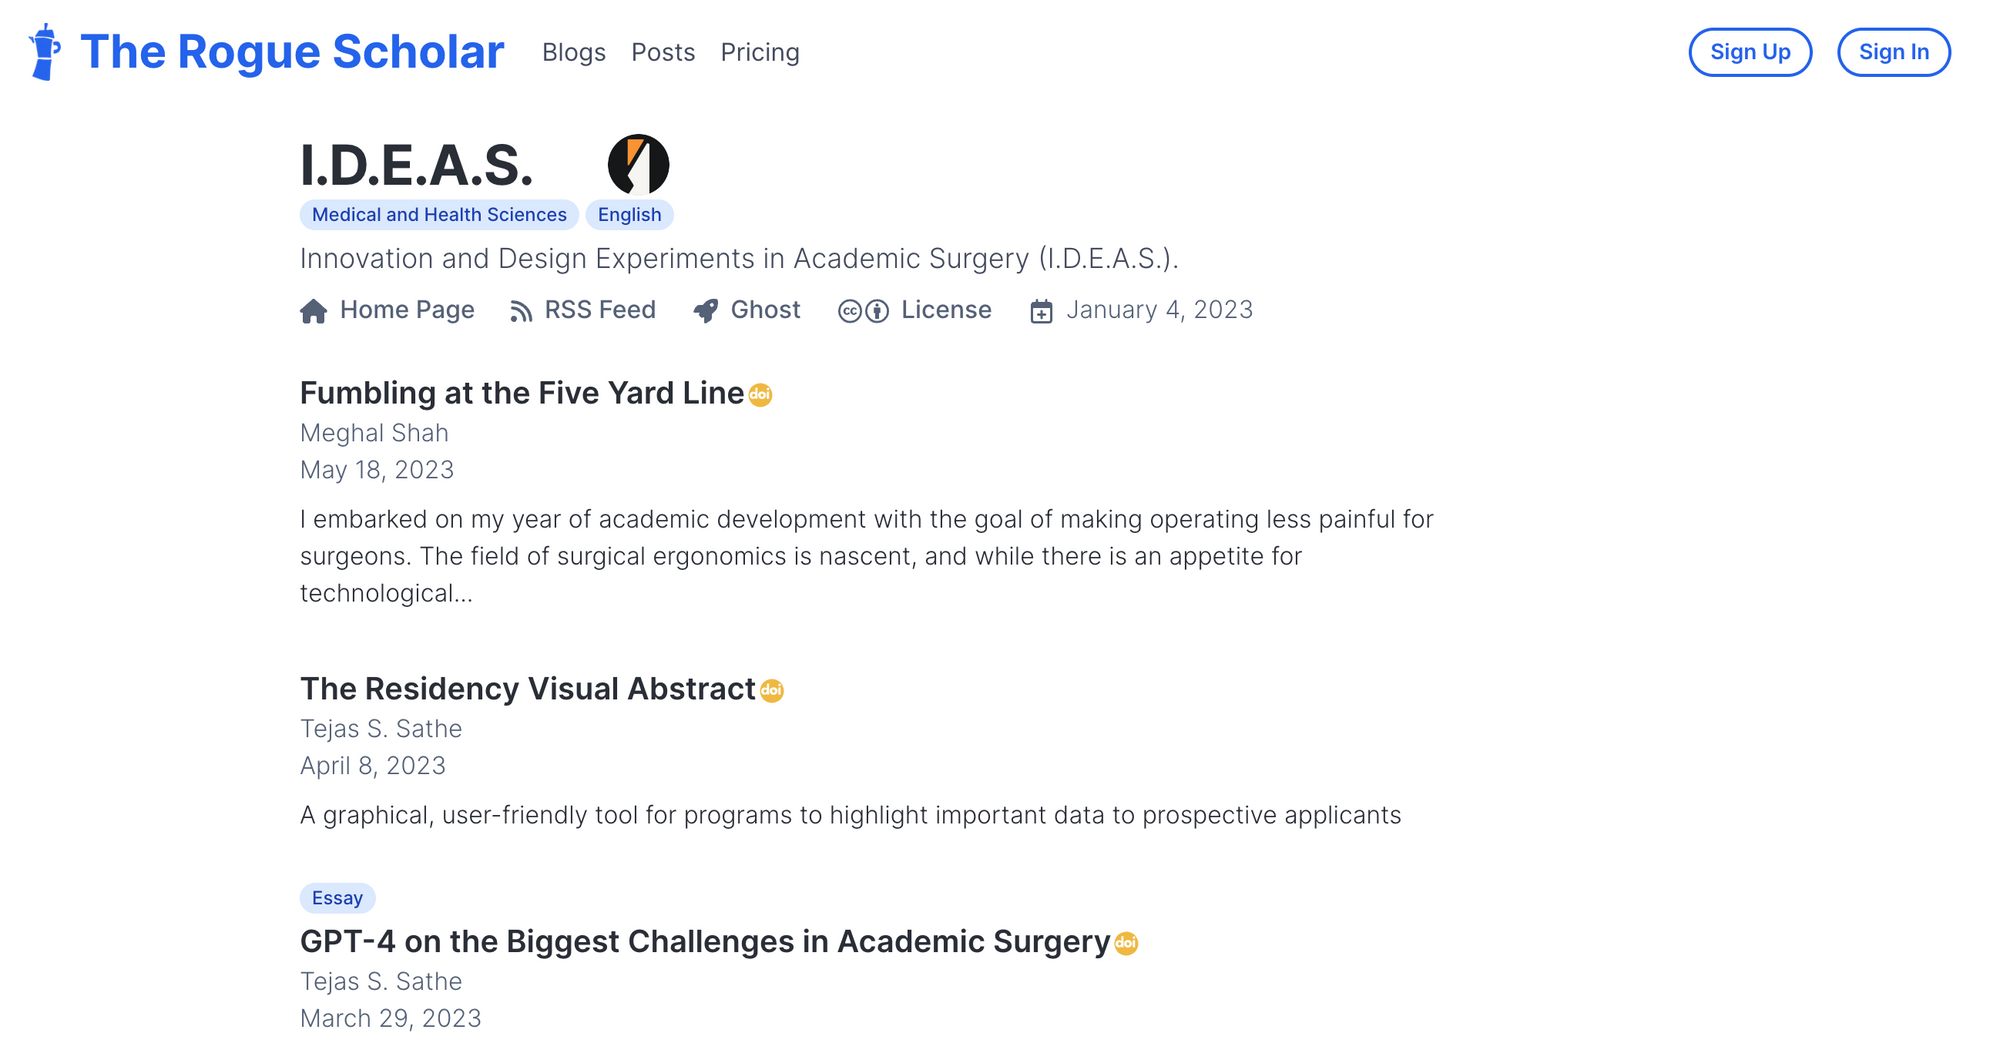Screen dimensions: 2000x1046
Task: Click DOI badge beside The Residency Visual Abstract
Action: pyautogui.click(x=772, y=691)
